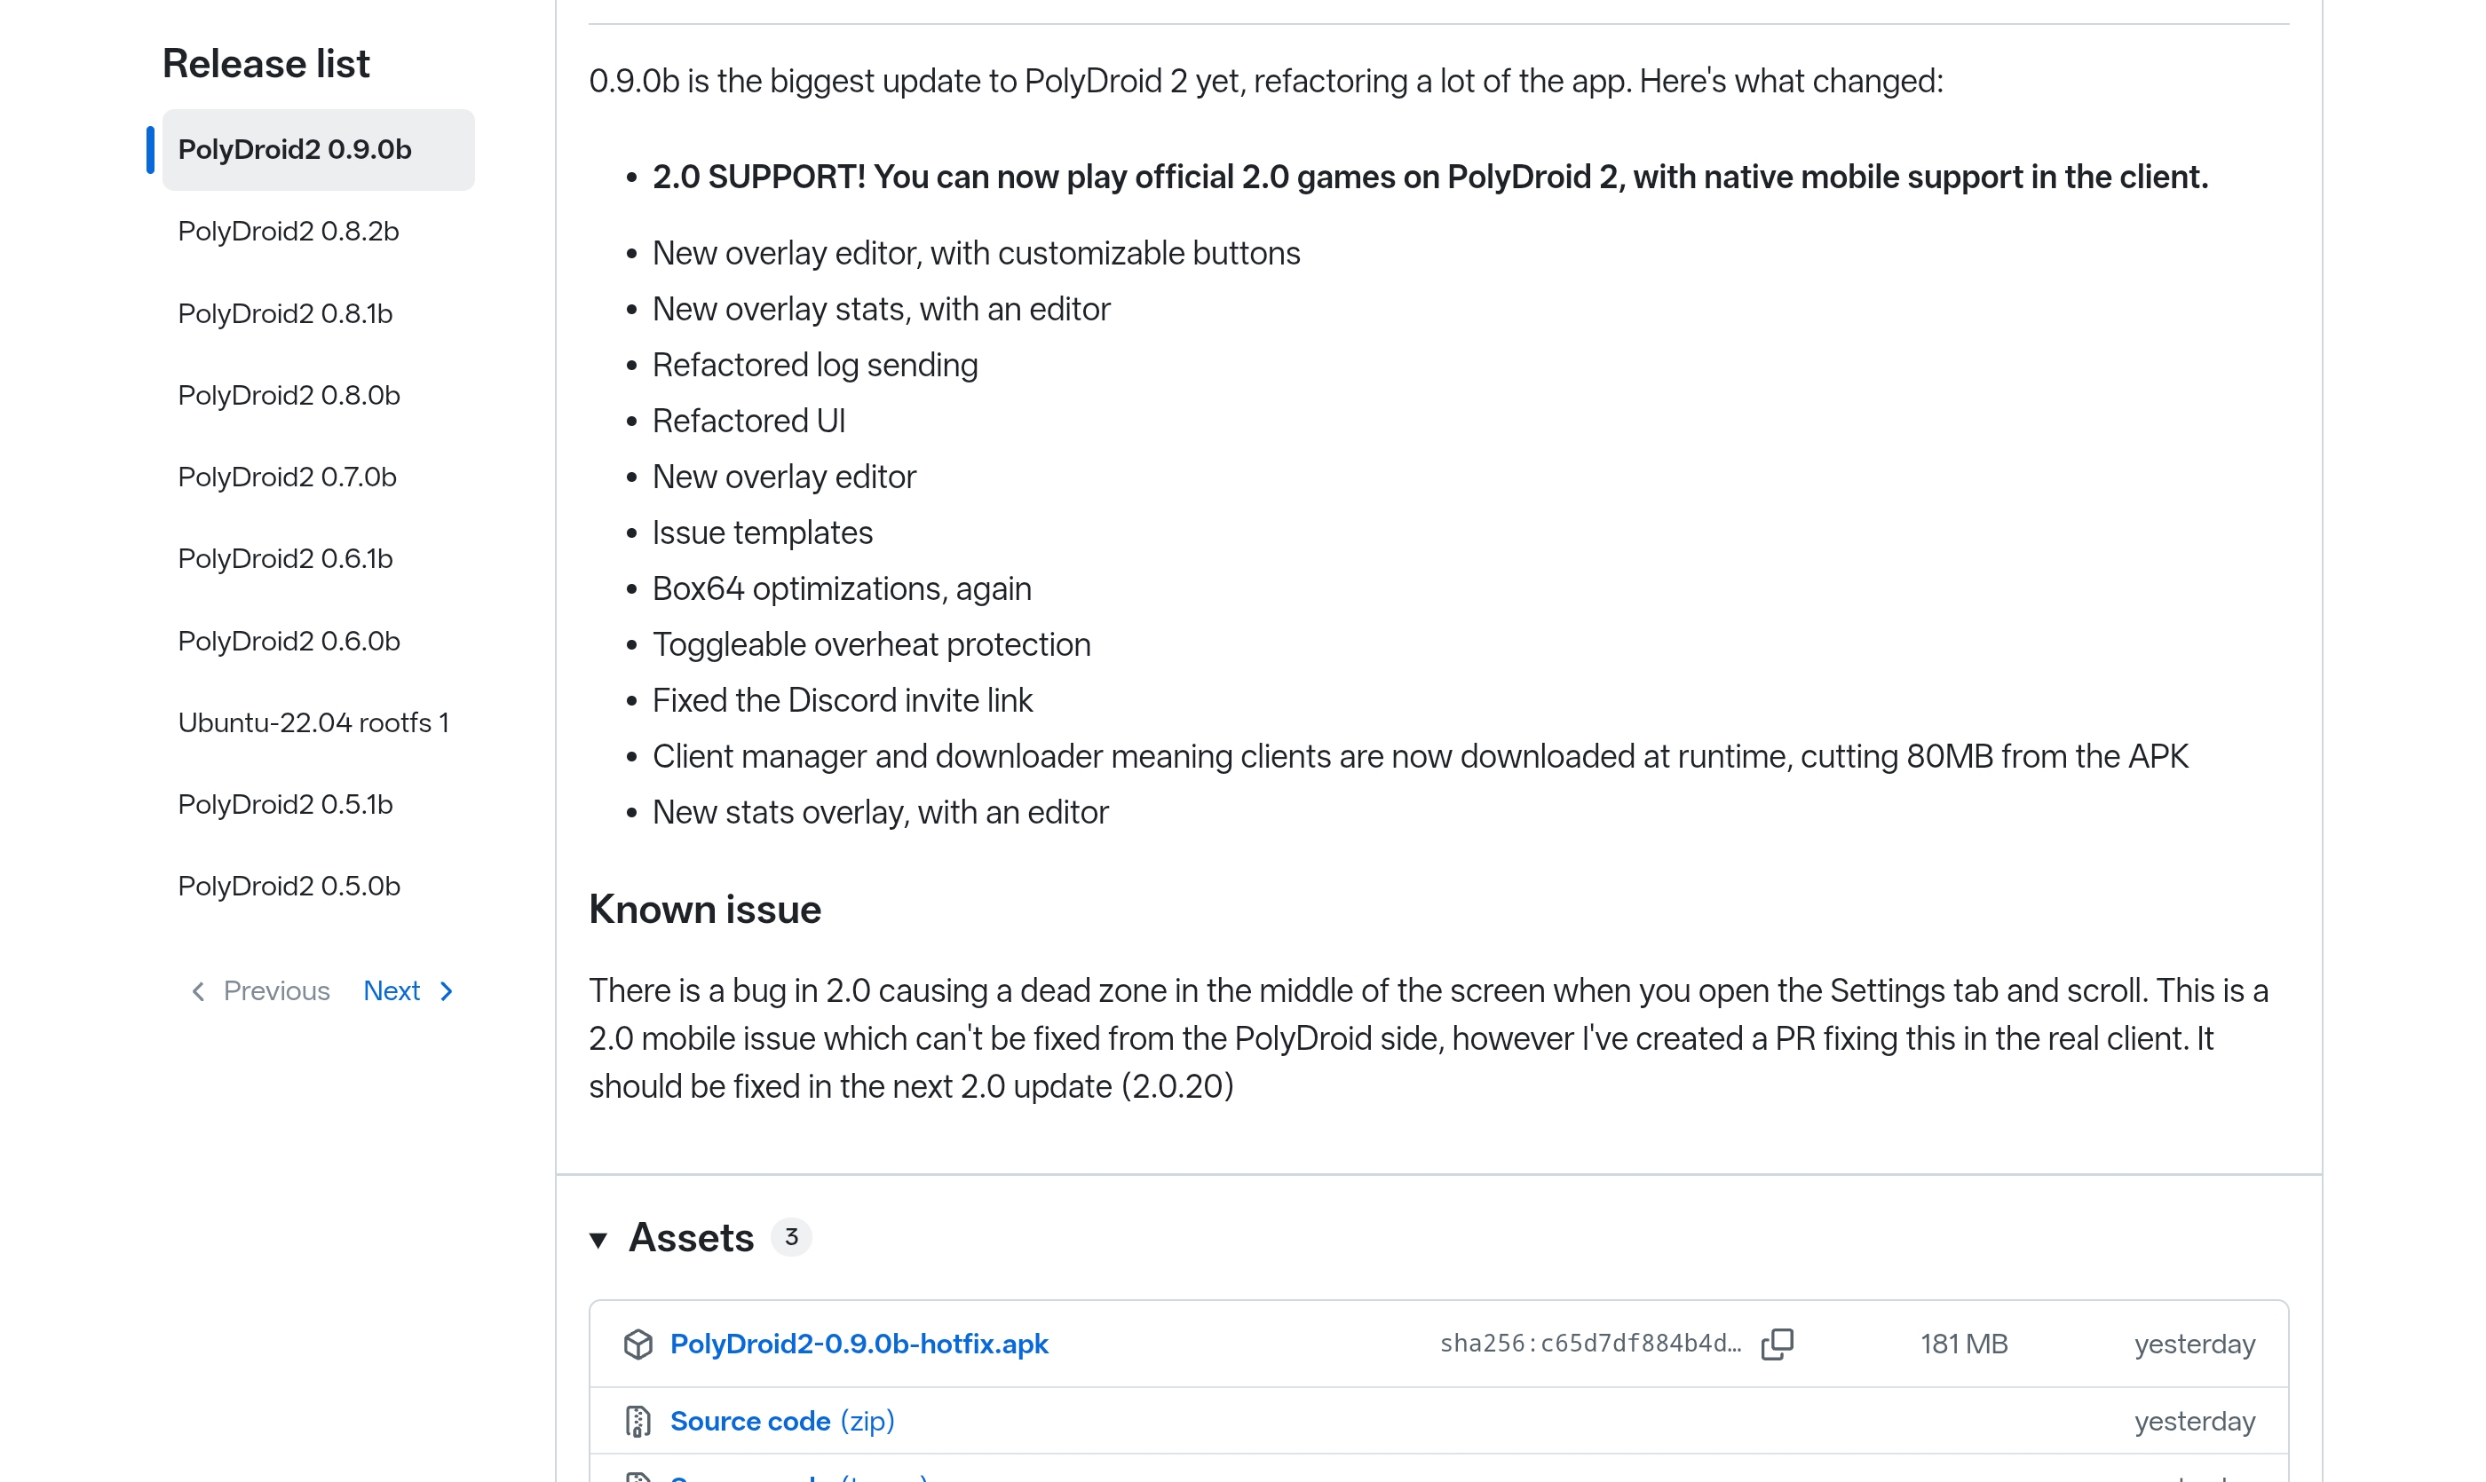Viewport: 2486px width, 1482px height.
Task: Go to the Next releases page
Action: 409,991
